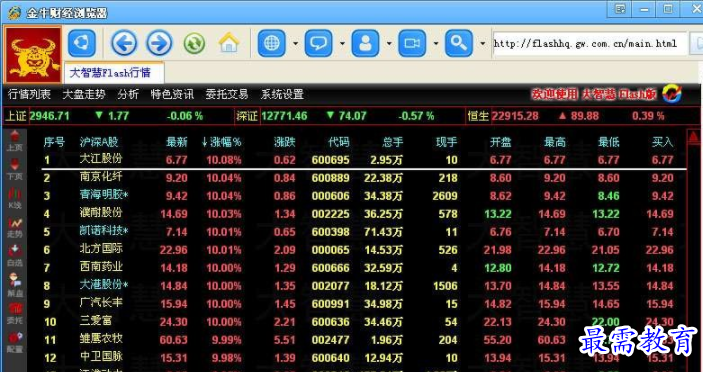The height and width of the screenshot is (372, 703).
Task: Expand the globe icon dropdown arrow
Action: click(295, 43)
